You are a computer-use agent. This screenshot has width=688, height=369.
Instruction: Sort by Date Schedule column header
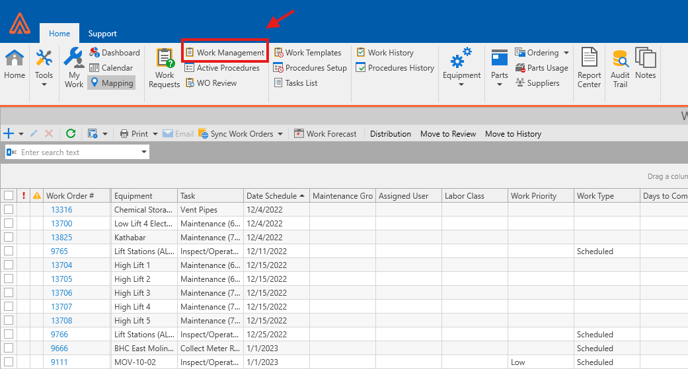tap(276, 196)
